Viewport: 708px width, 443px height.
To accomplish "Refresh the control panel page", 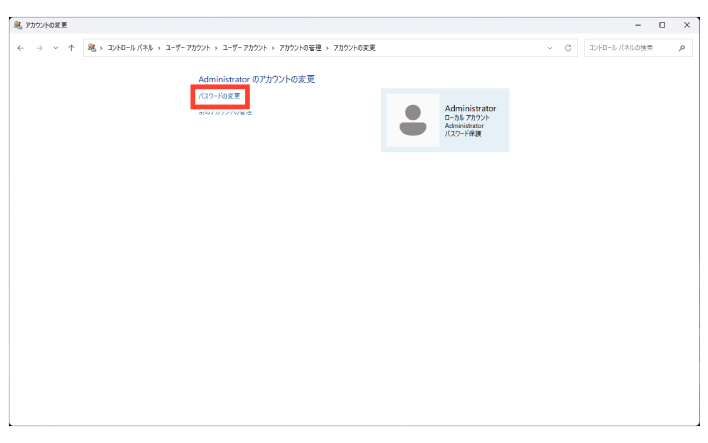I will click(568, 48).
